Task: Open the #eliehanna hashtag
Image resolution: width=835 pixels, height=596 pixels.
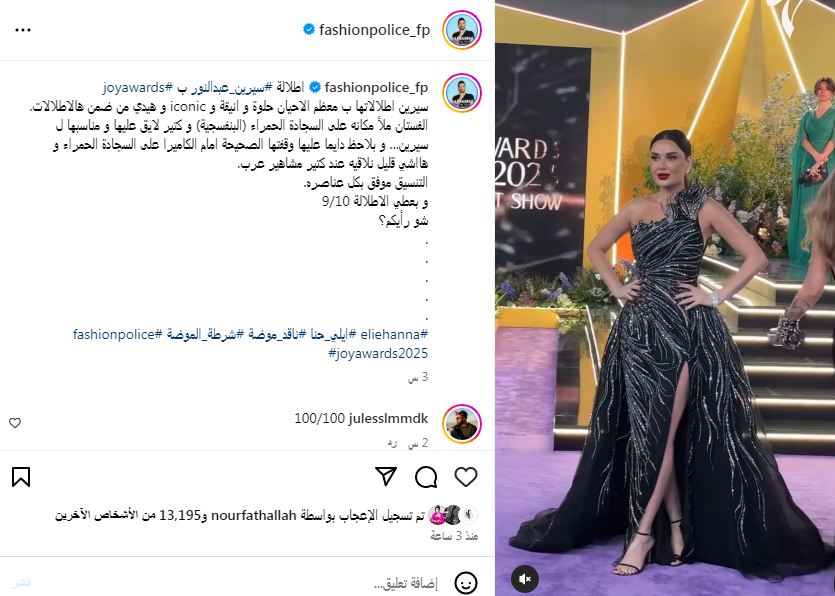Action: pyautogui.click(x=394, y=334)
